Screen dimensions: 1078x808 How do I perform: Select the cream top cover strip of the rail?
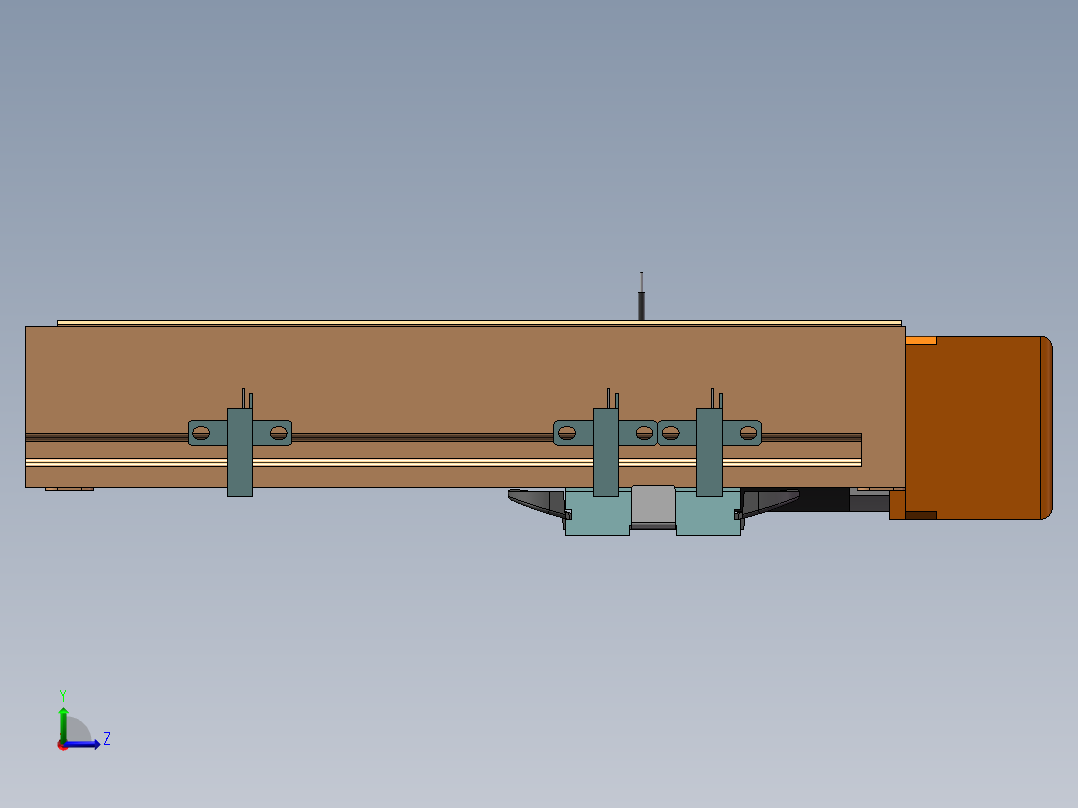pyautogui.click(x=480, y=323)
